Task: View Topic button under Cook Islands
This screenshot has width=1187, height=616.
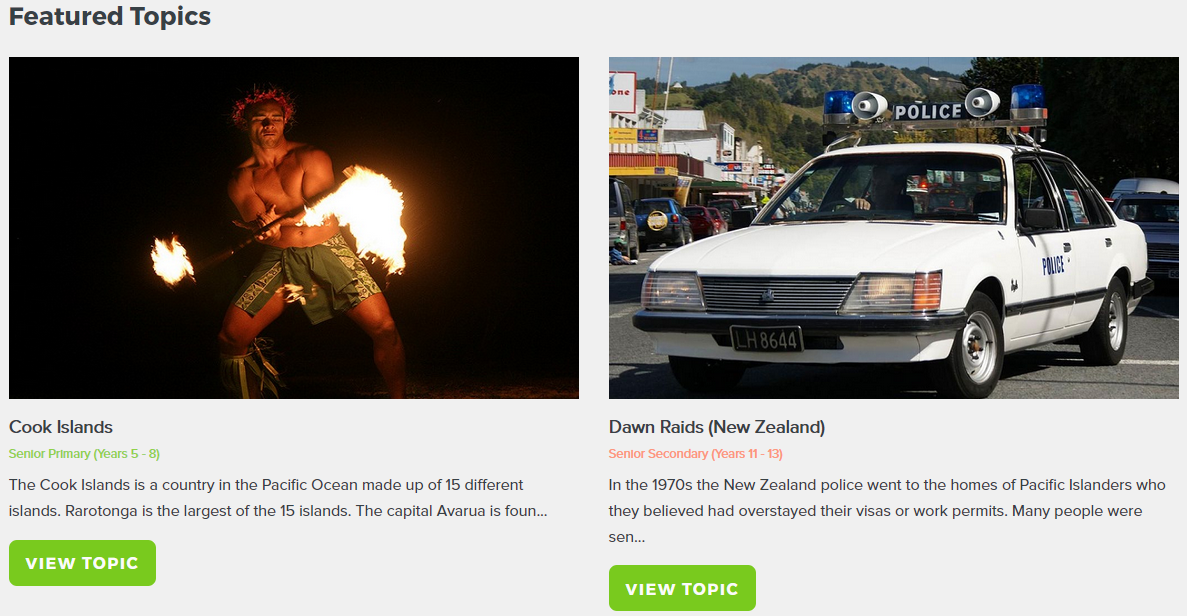Action: 83,563
